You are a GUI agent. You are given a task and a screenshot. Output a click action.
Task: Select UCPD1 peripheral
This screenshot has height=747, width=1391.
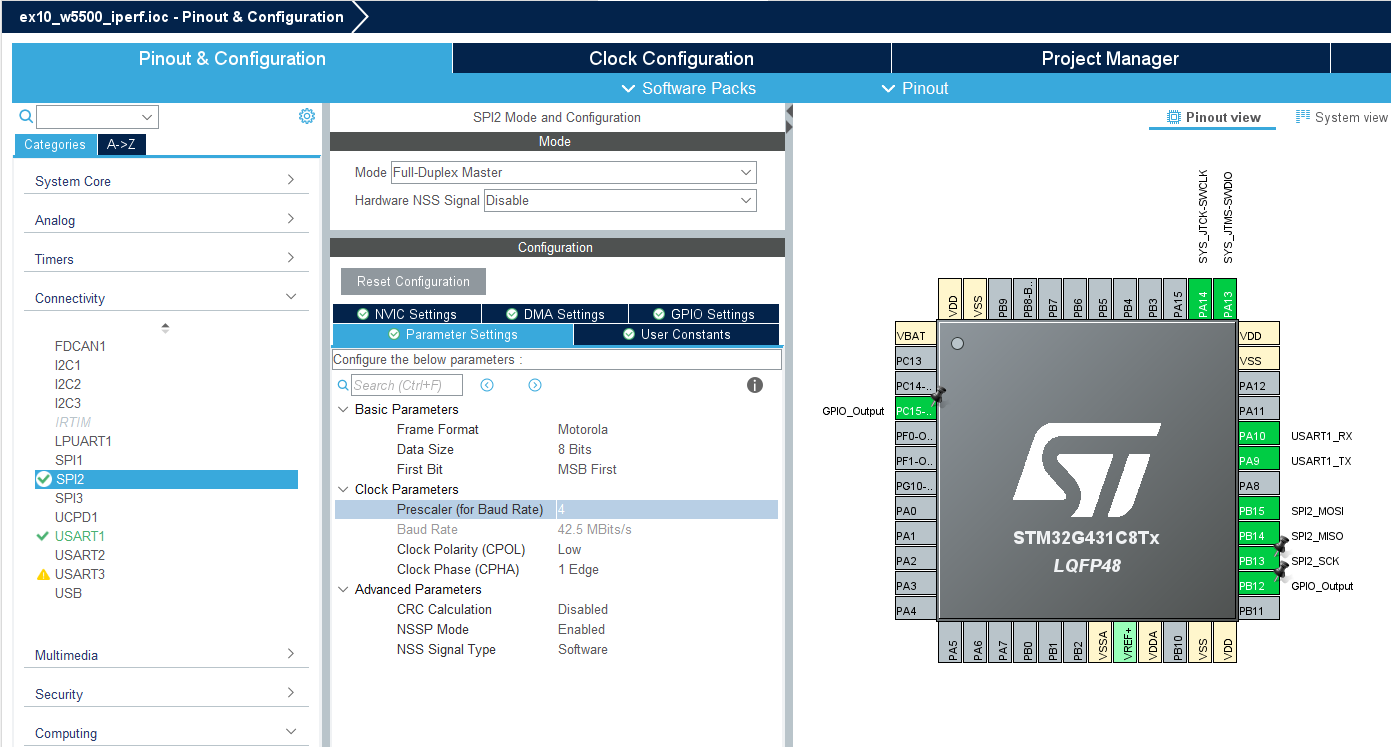point(76,517)
